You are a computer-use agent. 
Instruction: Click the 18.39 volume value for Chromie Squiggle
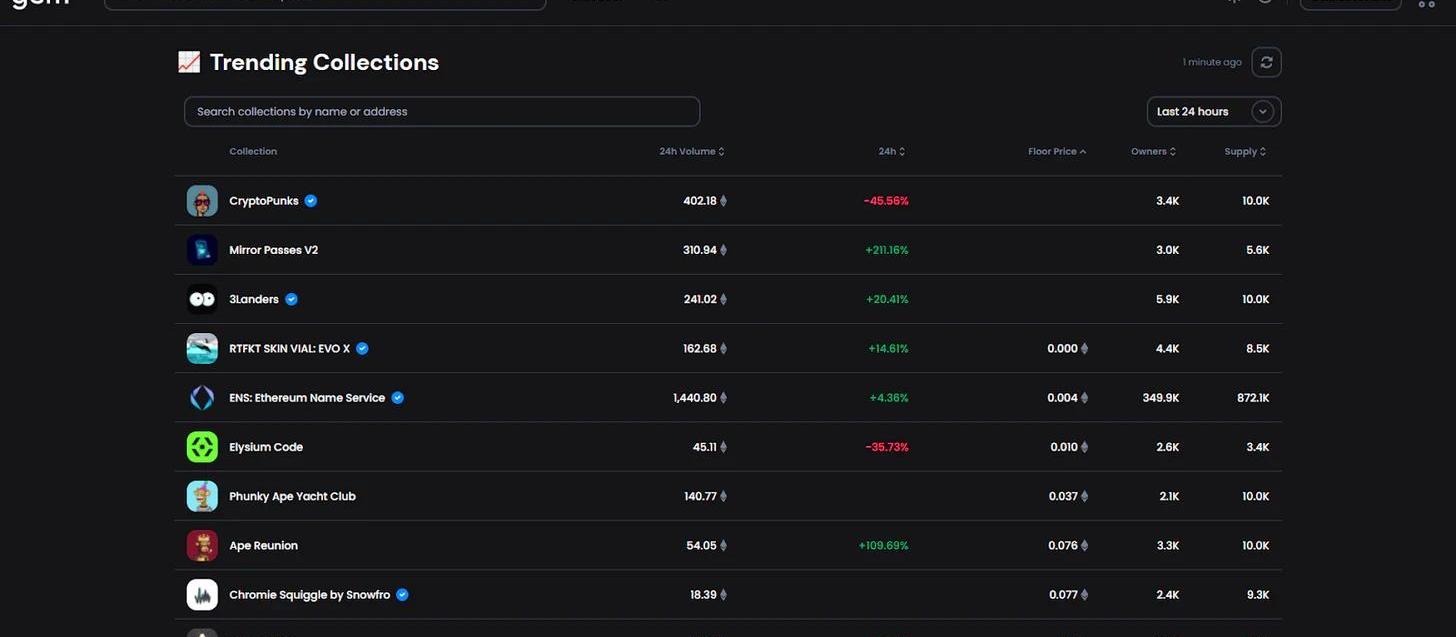703,595
